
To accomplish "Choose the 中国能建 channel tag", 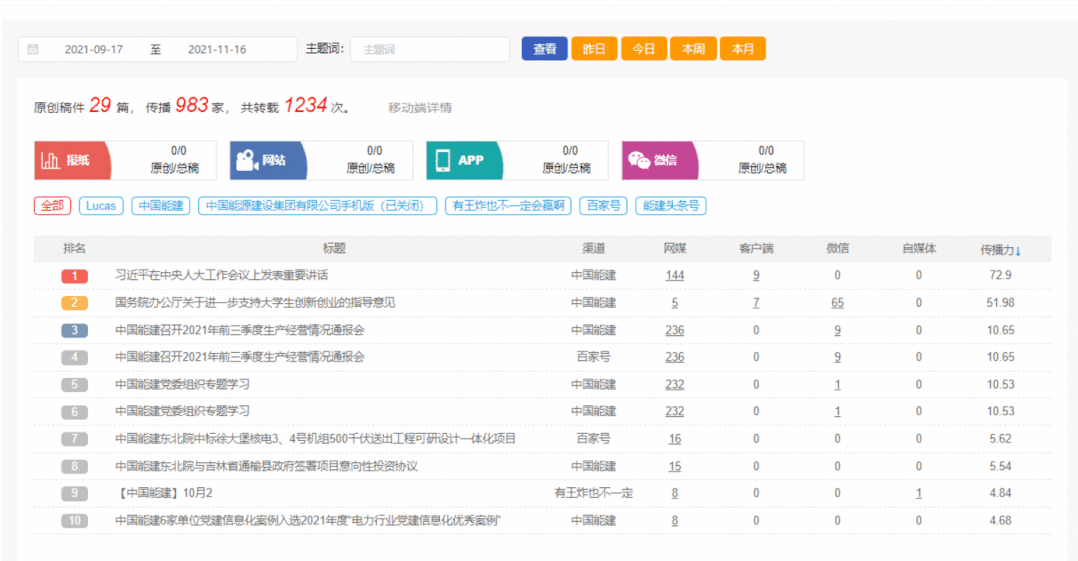I will [160, 206].
